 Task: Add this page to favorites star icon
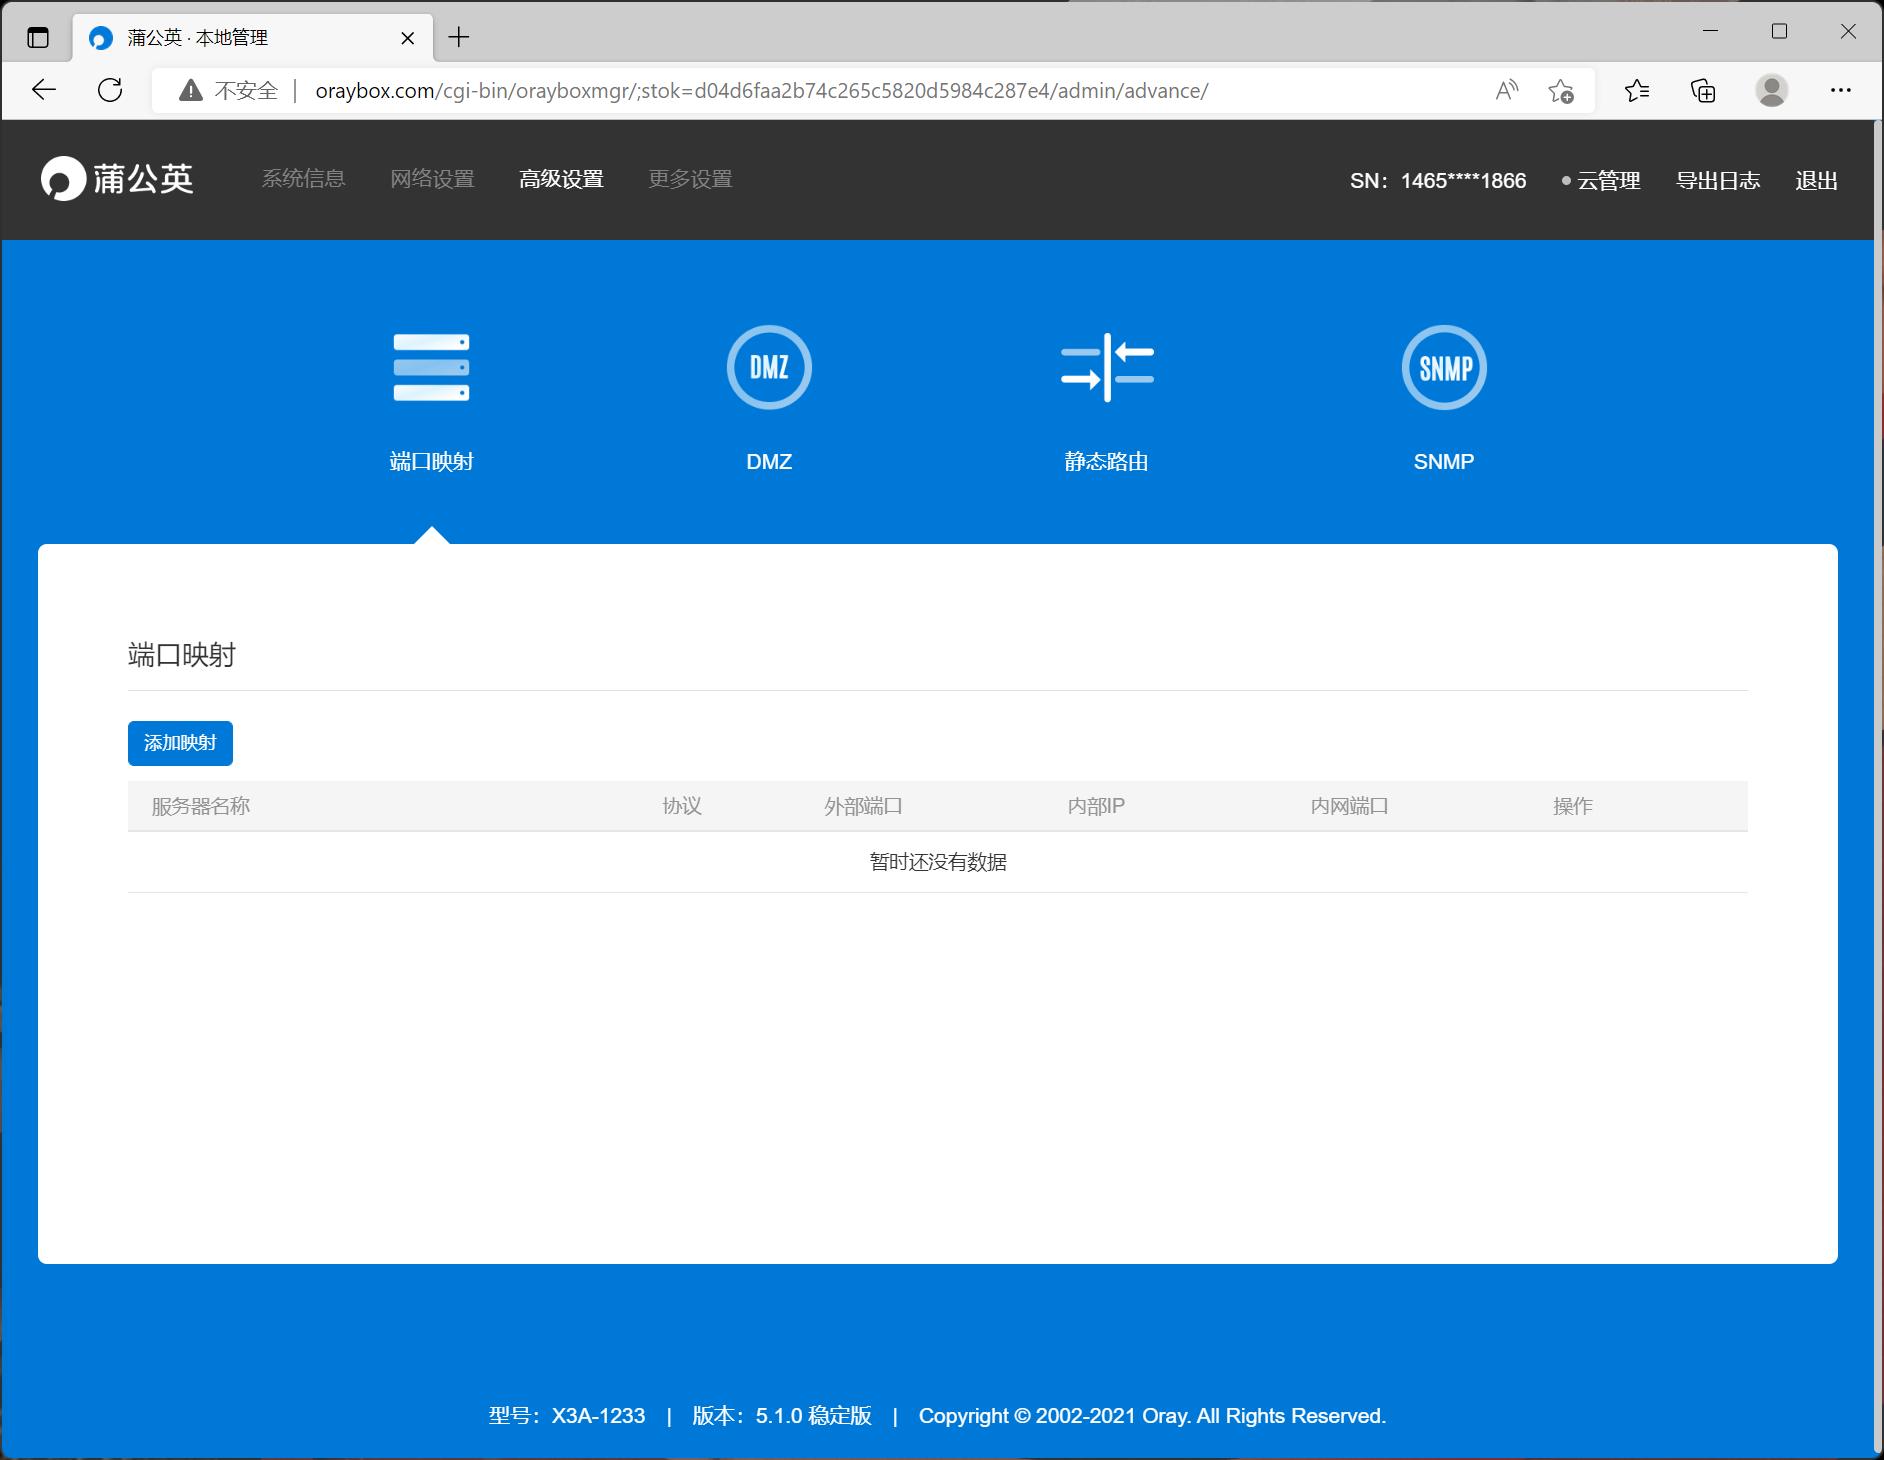pyautogui.click(x=1560, y=91)
